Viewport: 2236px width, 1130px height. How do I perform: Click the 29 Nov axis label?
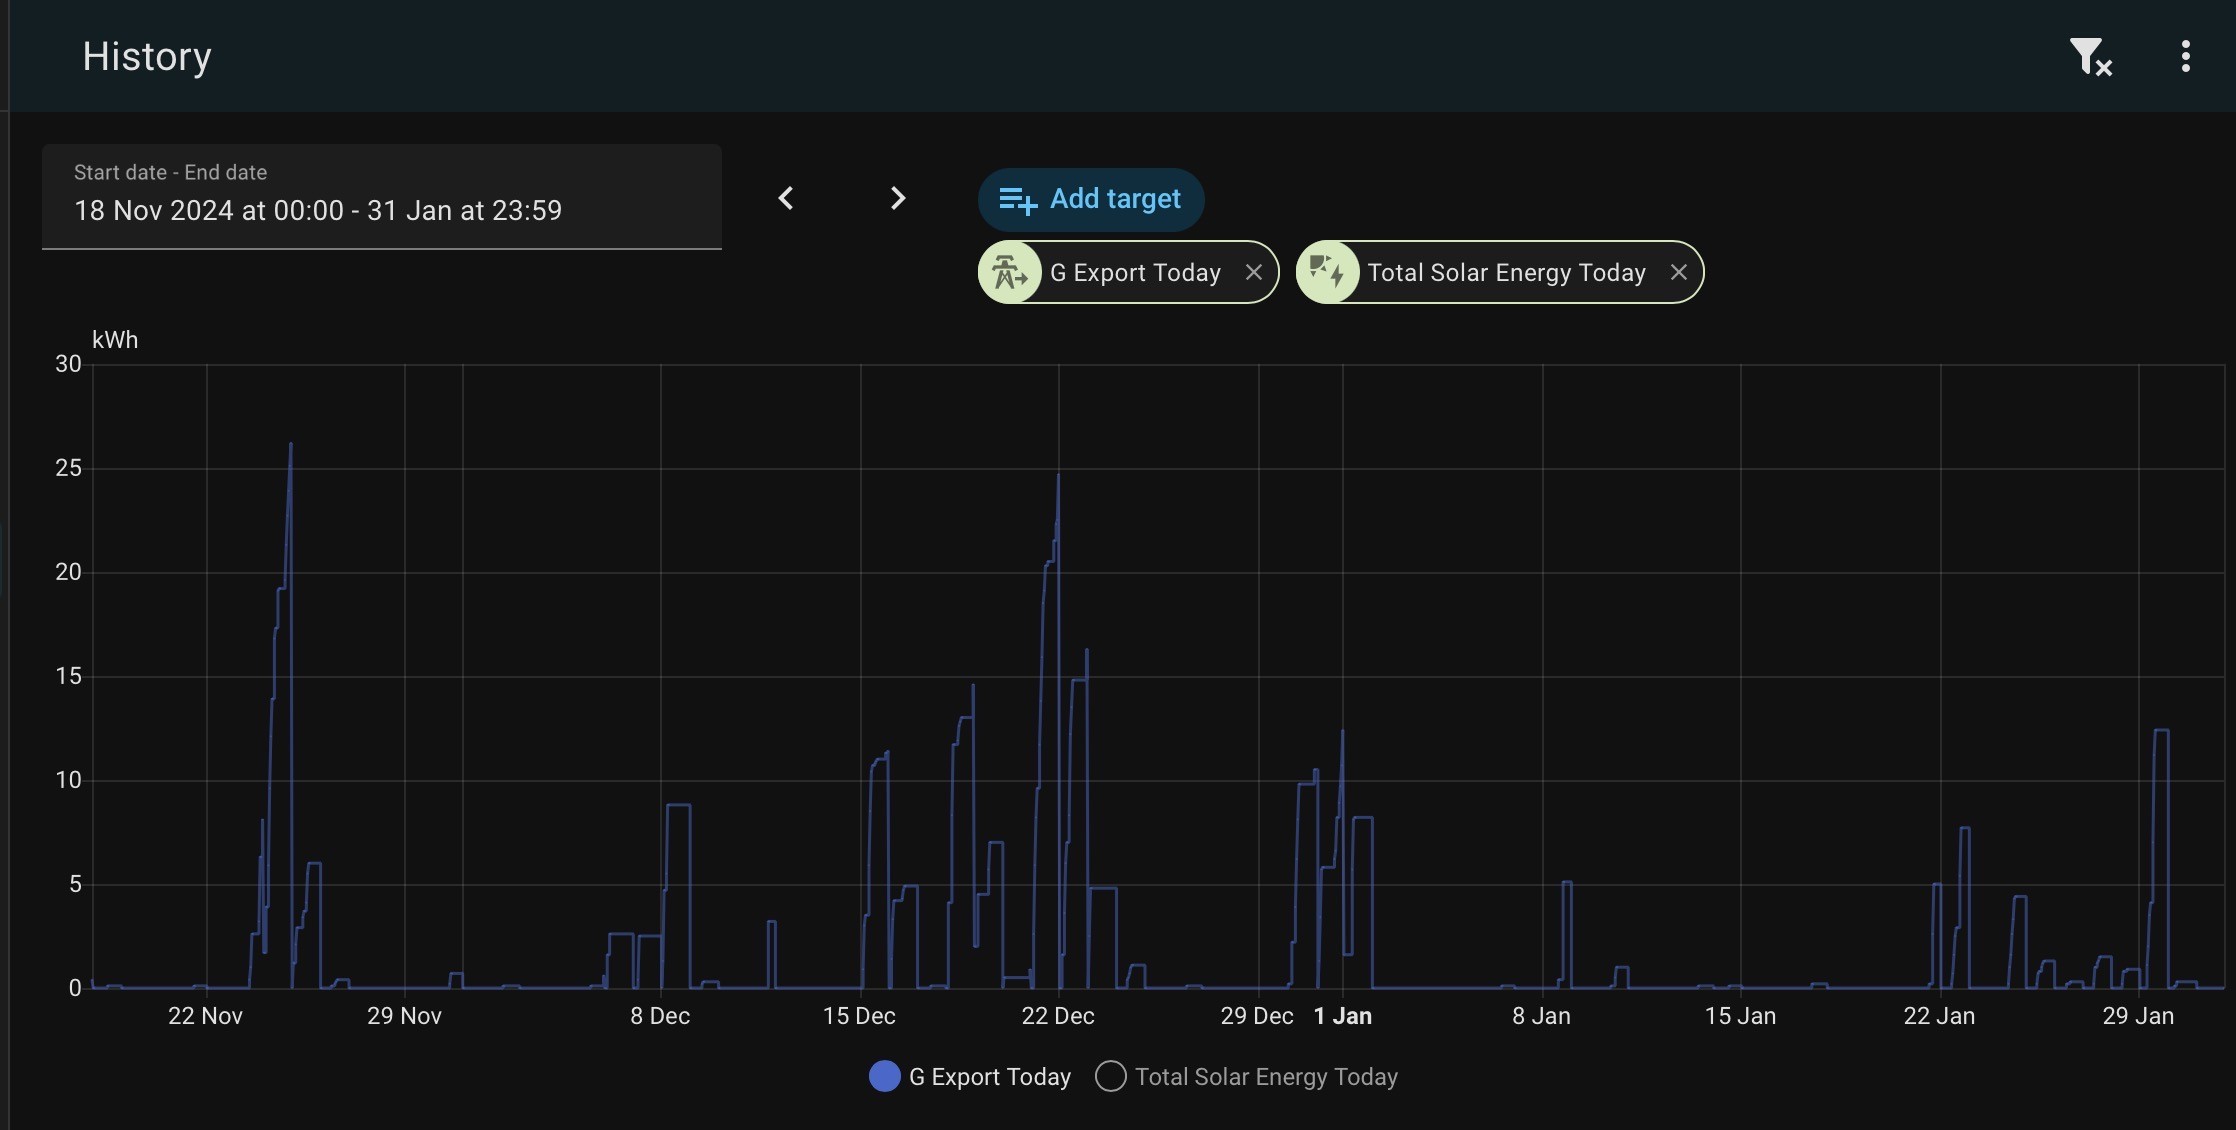(404, 1016)
